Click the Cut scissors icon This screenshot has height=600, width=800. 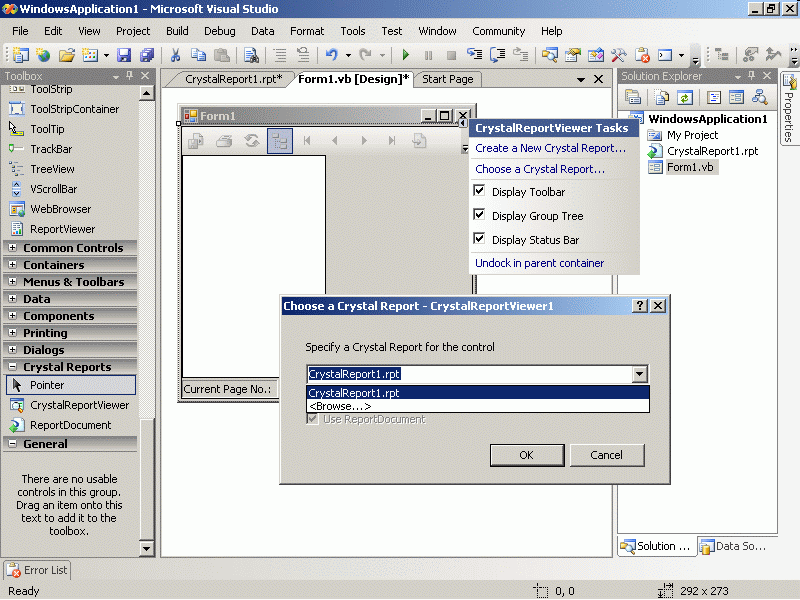175,55
